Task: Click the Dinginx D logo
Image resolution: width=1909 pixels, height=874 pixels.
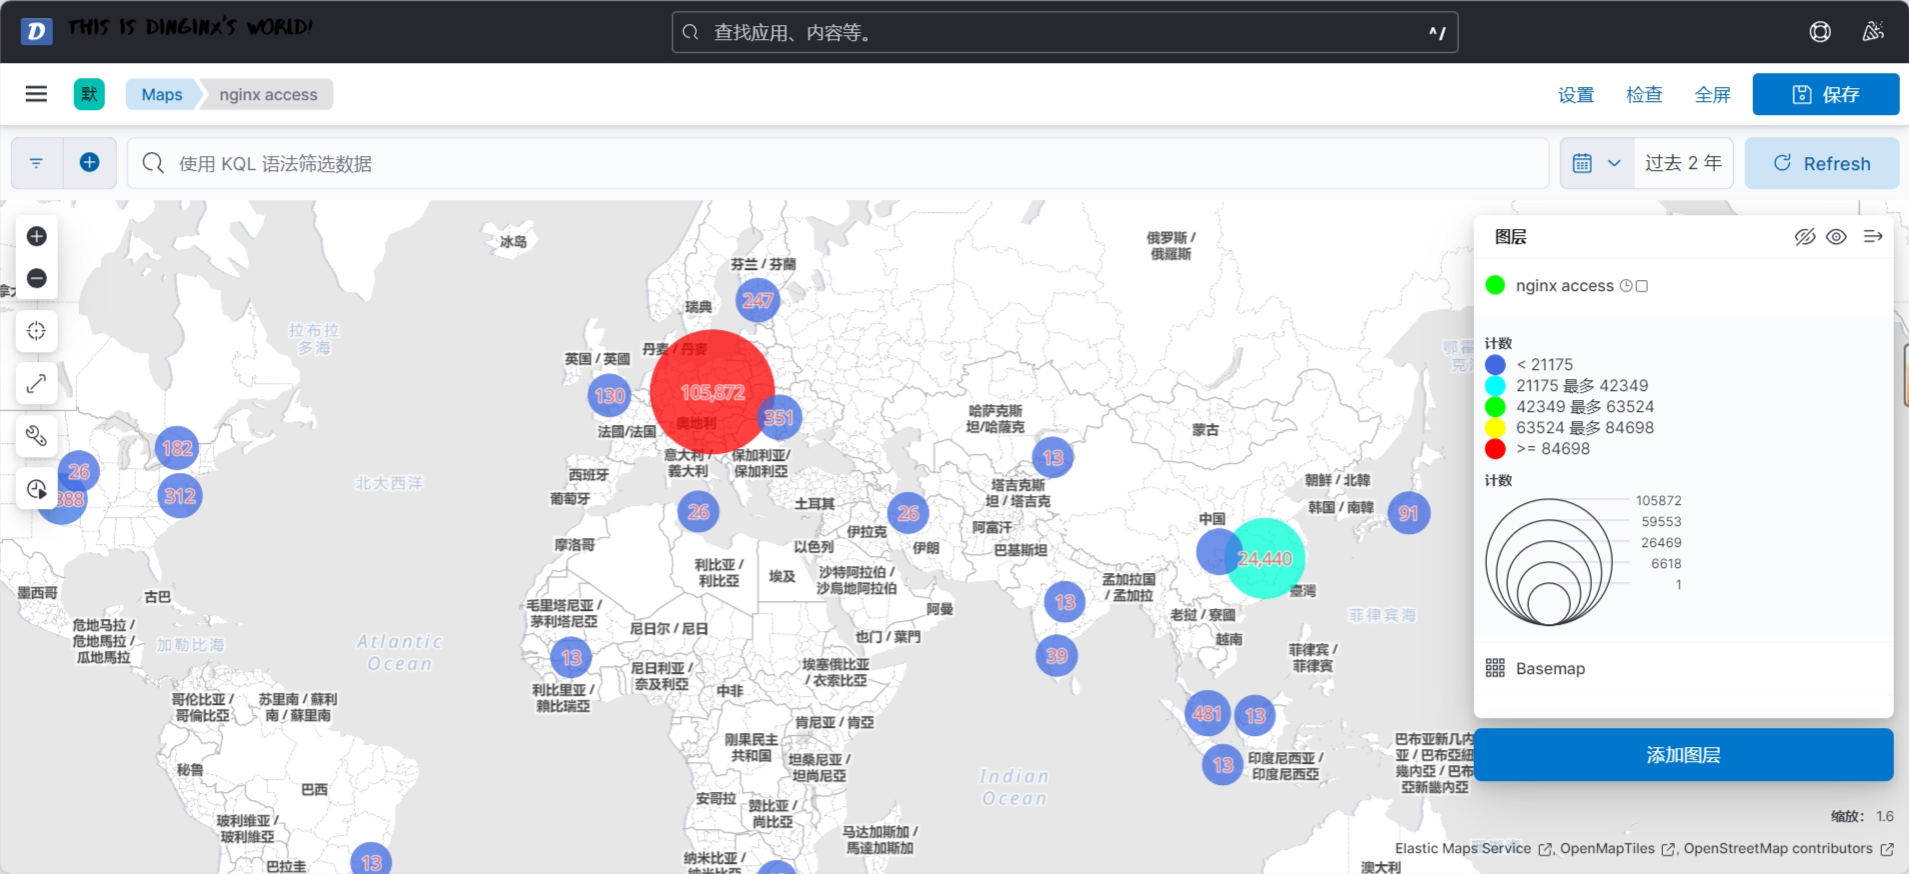Action: (x=36, y=31)
